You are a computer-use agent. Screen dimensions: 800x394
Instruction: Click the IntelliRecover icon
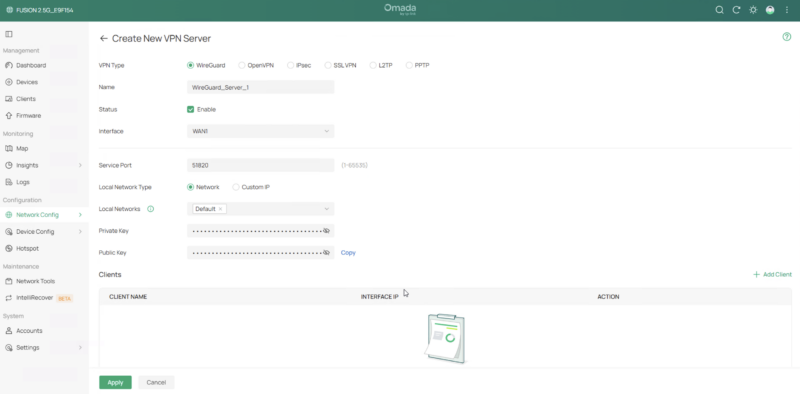click(x=9, y=298)
